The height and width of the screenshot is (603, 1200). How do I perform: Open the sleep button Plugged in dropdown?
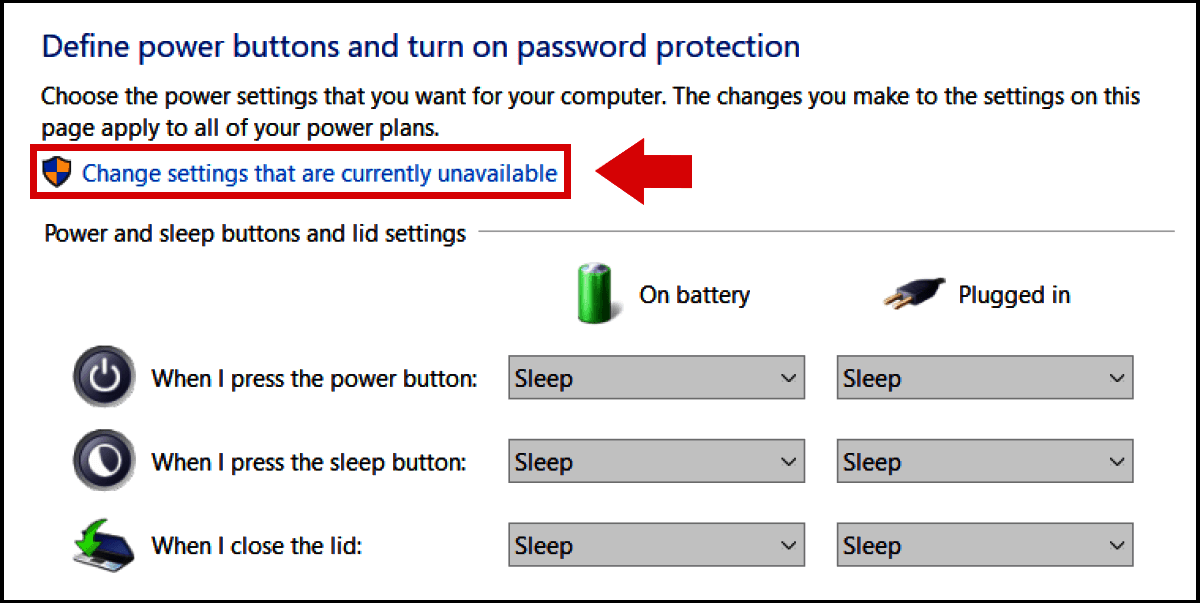[x=984, y=461]
